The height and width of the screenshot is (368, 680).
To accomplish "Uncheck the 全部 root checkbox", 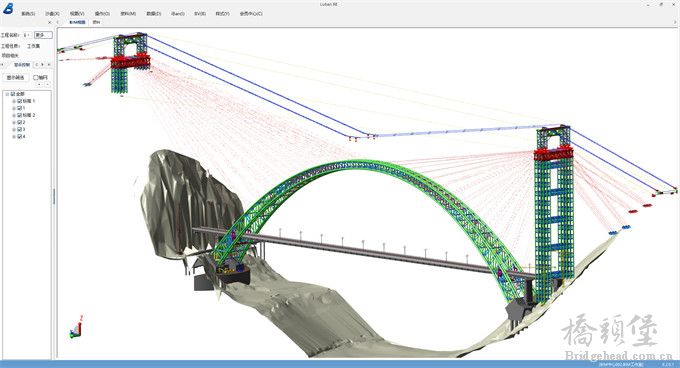I will [13, 94].
